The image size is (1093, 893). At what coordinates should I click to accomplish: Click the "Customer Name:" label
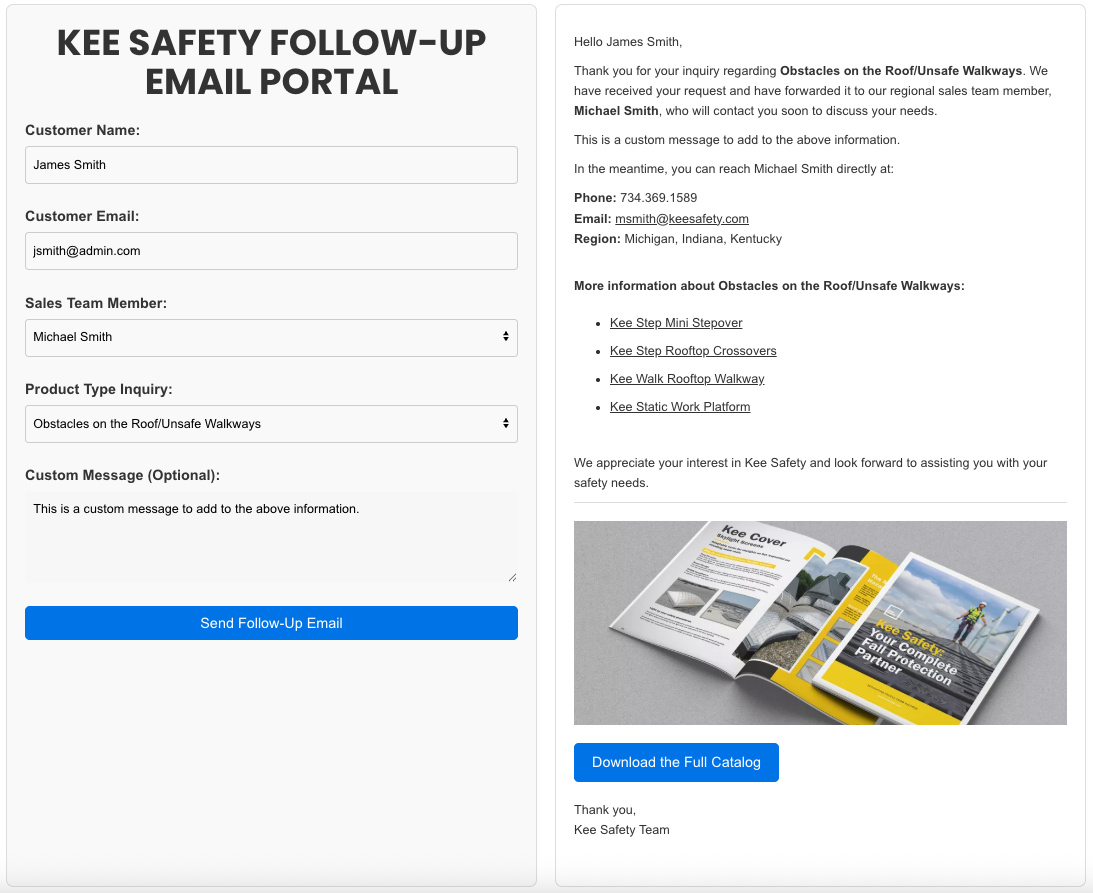(83, 130)
